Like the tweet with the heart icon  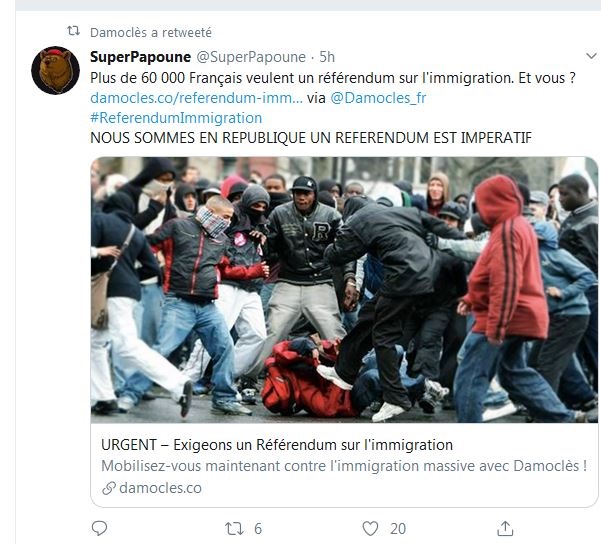pos(370,529)
